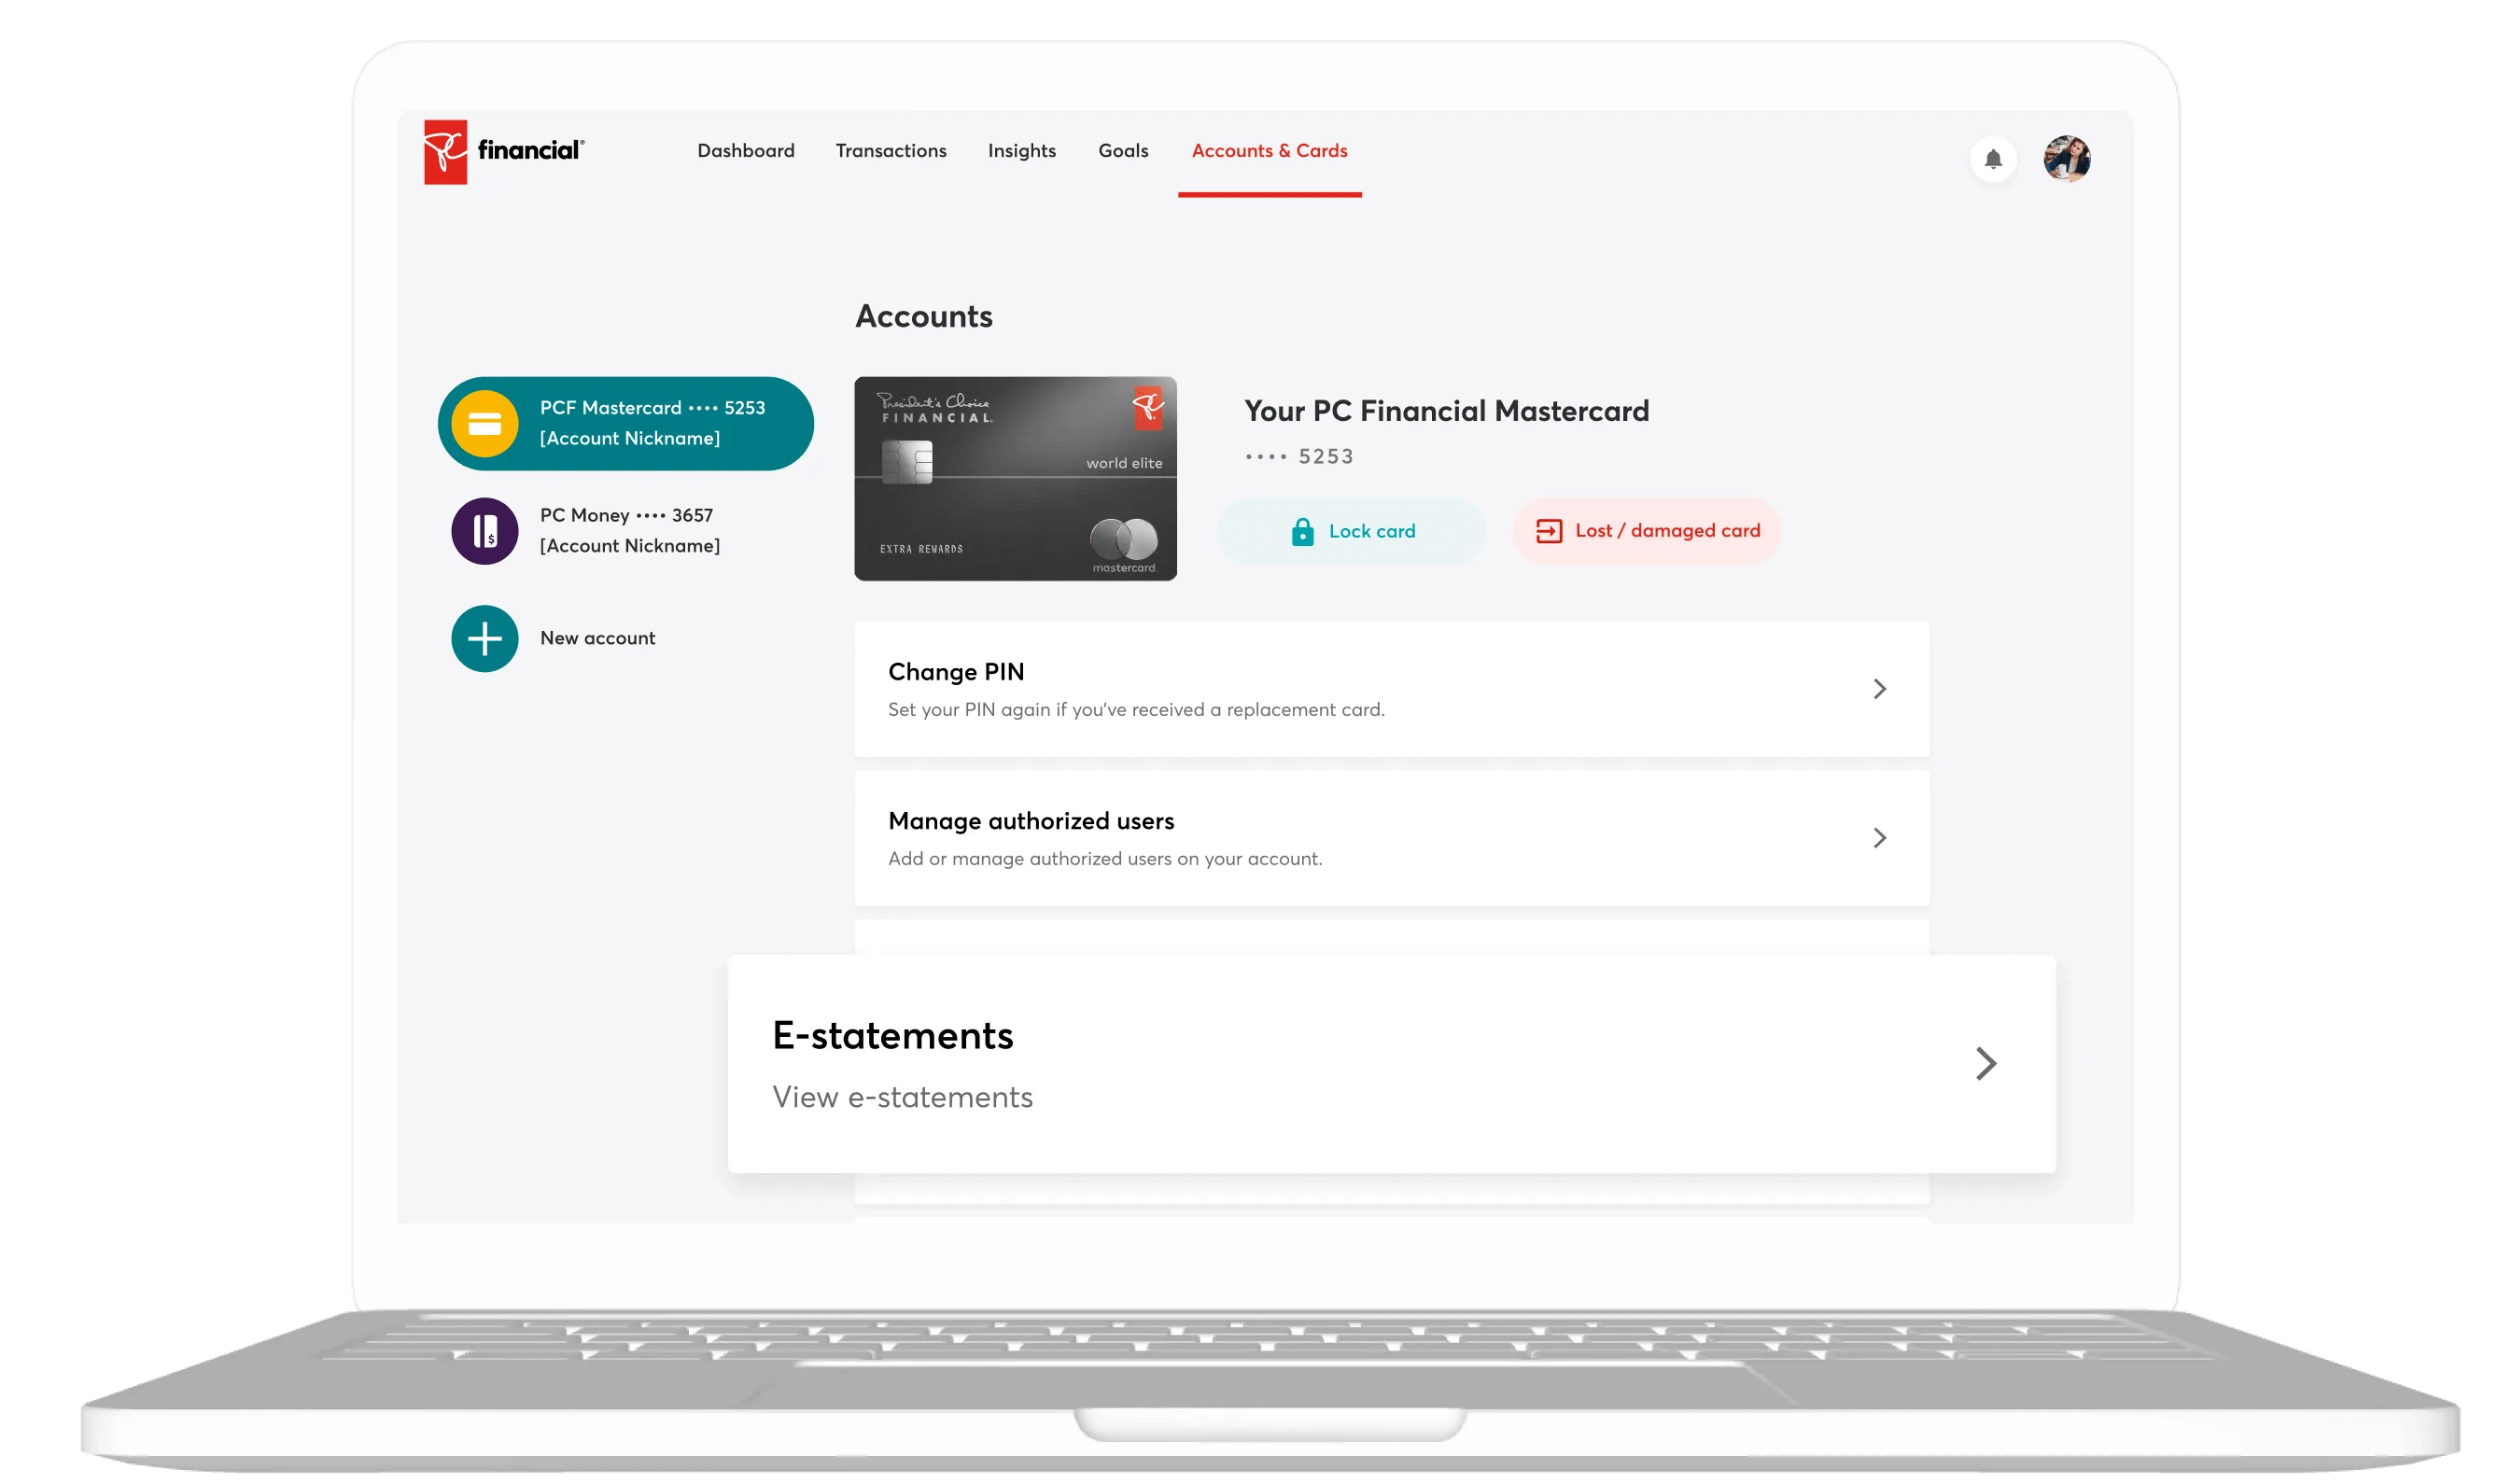
Task: Click the world elite card image
Action: click(x=1015, y=479)
